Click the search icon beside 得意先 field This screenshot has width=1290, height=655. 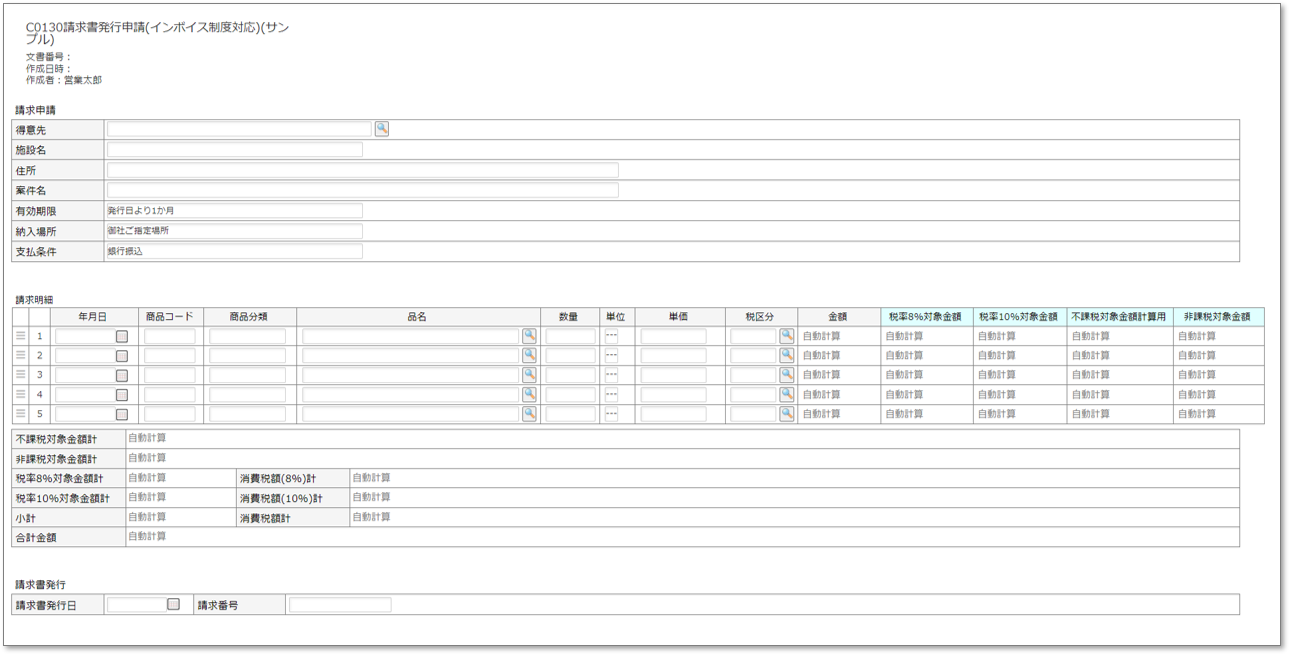pos(382,129)
